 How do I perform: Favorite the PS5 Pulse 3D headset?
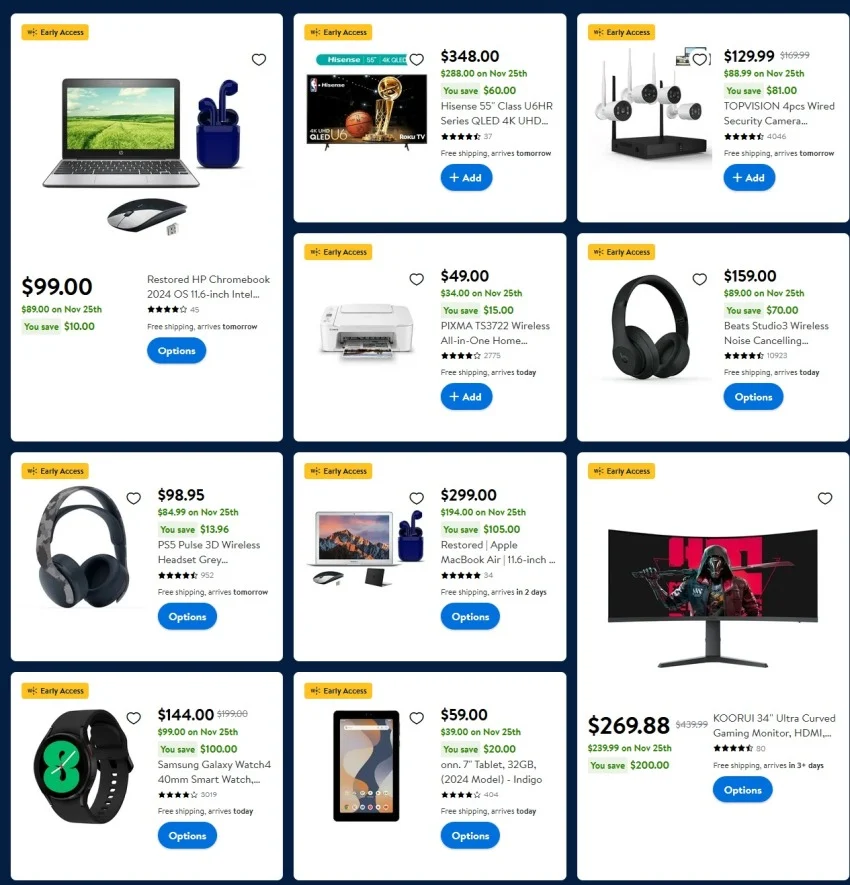pyautogui.click(x=133, y=498)
